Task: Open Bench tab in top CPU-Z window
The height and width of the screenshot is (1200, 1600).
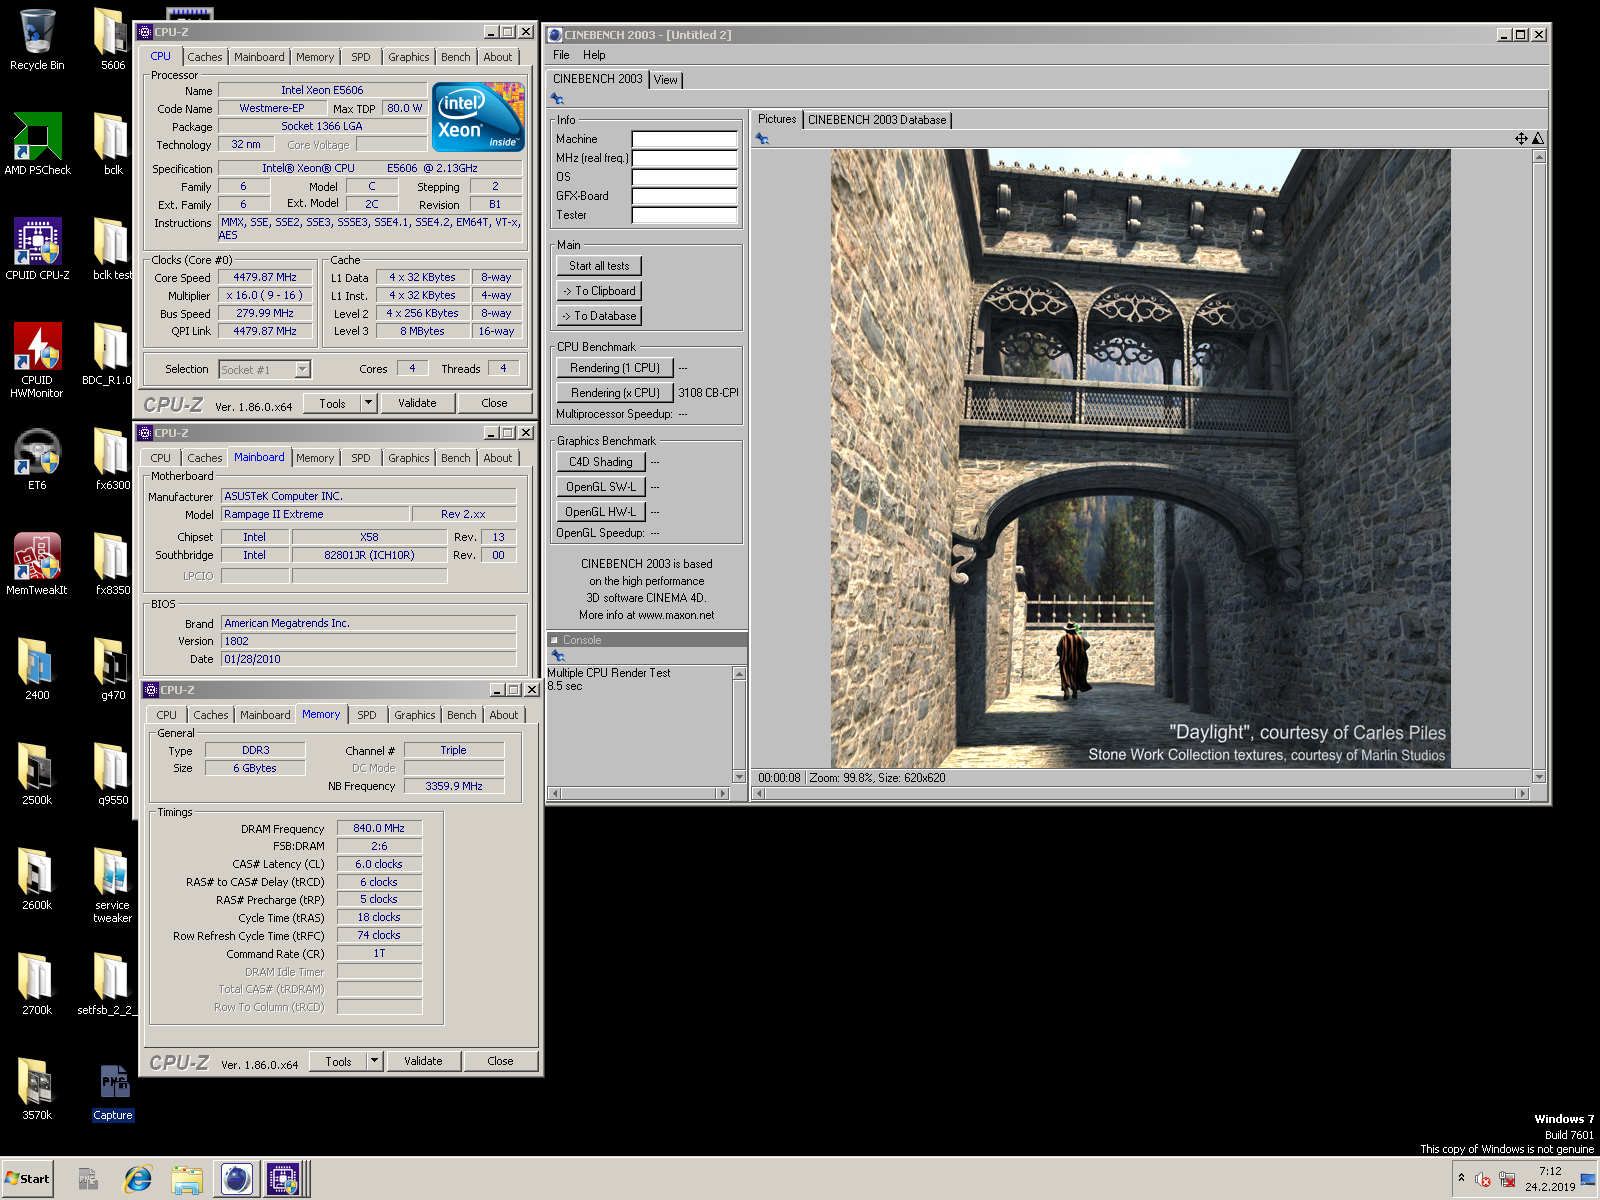Action: (x=456, y=57)
